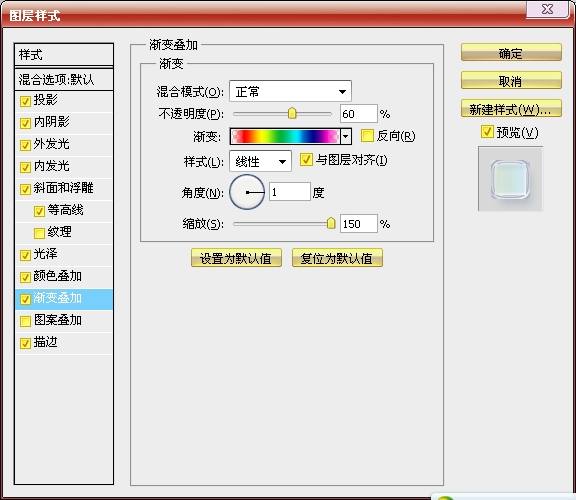Screen dimensions: 576x500
Task: Click 设置为默认值 make default button
Action: [x=236, y=258]
